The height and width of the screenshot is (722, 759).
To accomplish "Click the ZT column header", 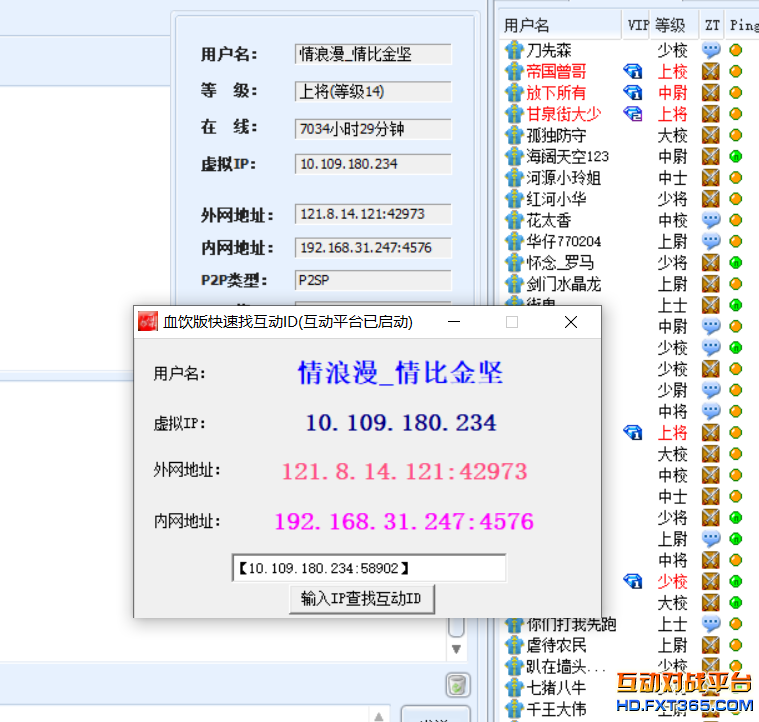I will (711, 25).
